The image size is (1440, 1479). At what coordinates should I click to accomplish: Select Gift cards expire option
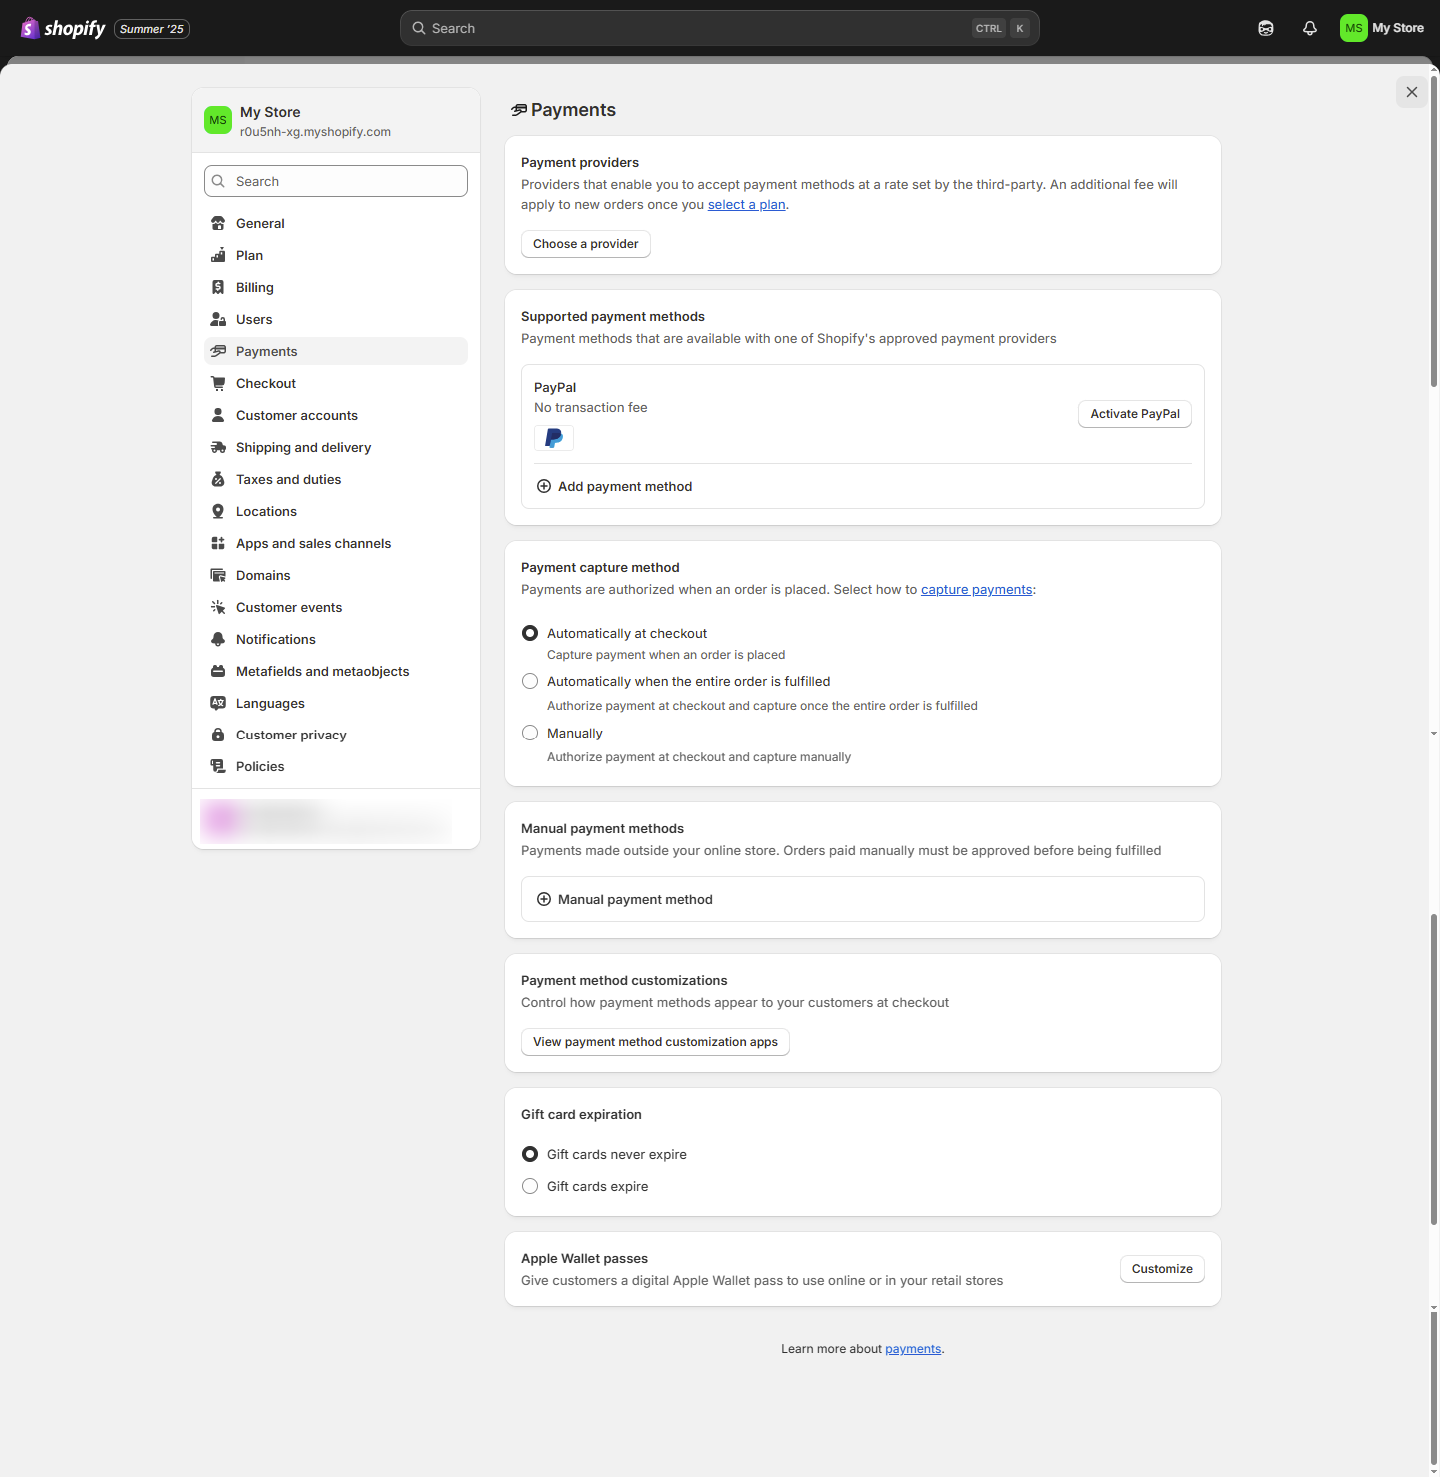click(x=530, y=1186)
